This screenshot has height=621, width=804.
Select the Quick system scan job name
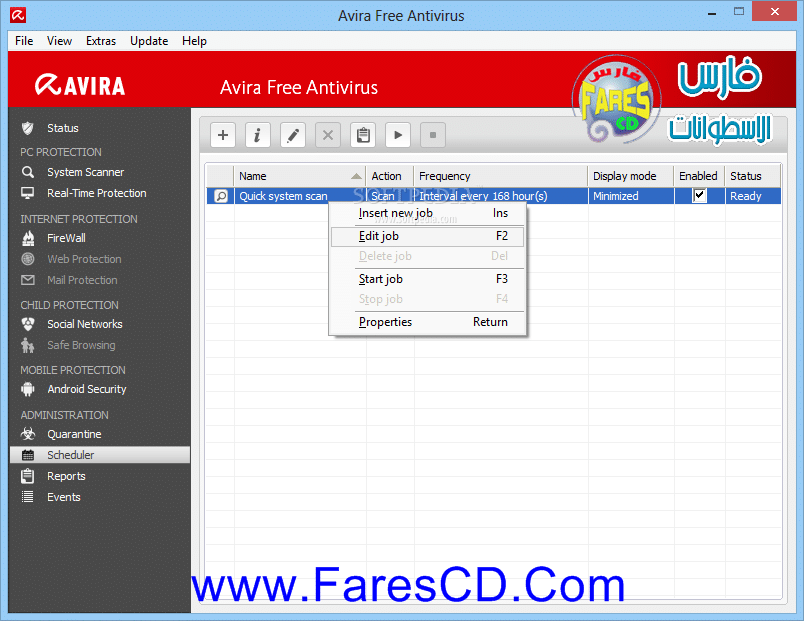pyautogui.click(x=284, y=196)
